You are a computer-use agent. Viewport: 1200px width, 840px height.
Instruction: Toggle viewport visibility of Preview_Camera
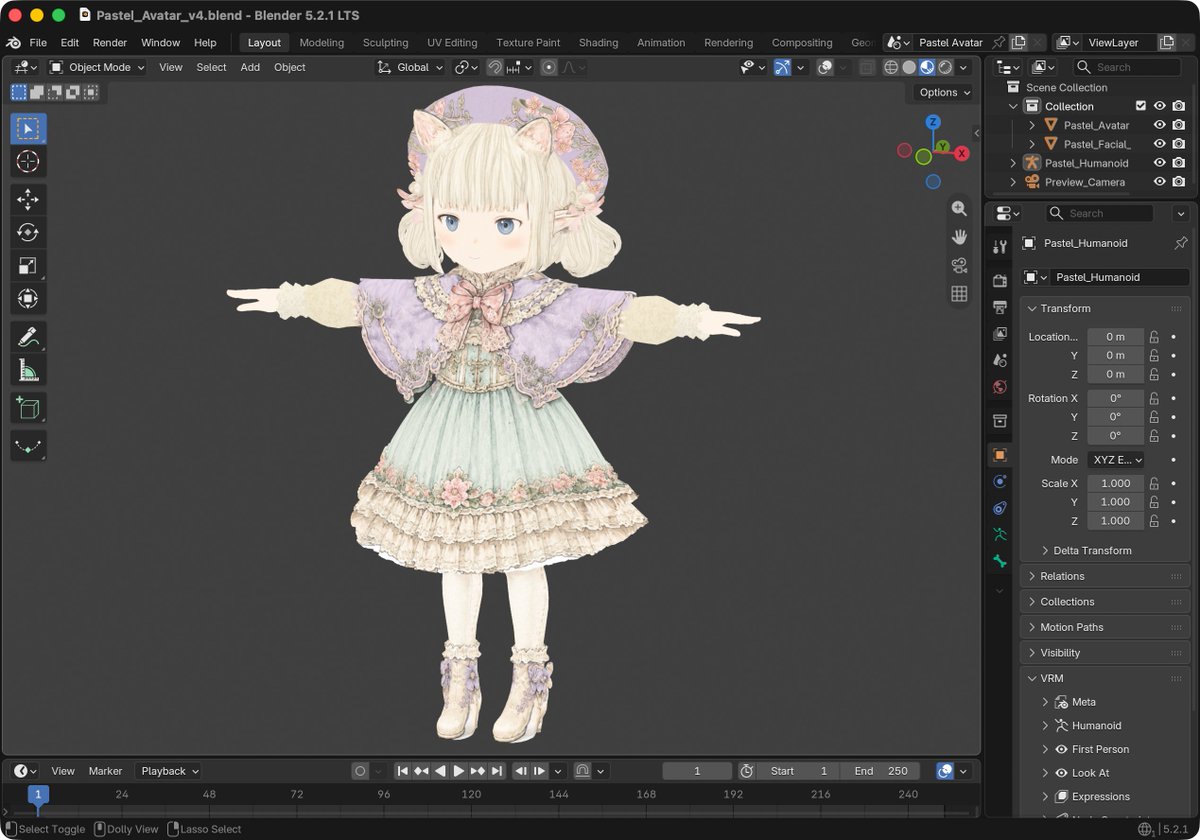coord(1160,182)
